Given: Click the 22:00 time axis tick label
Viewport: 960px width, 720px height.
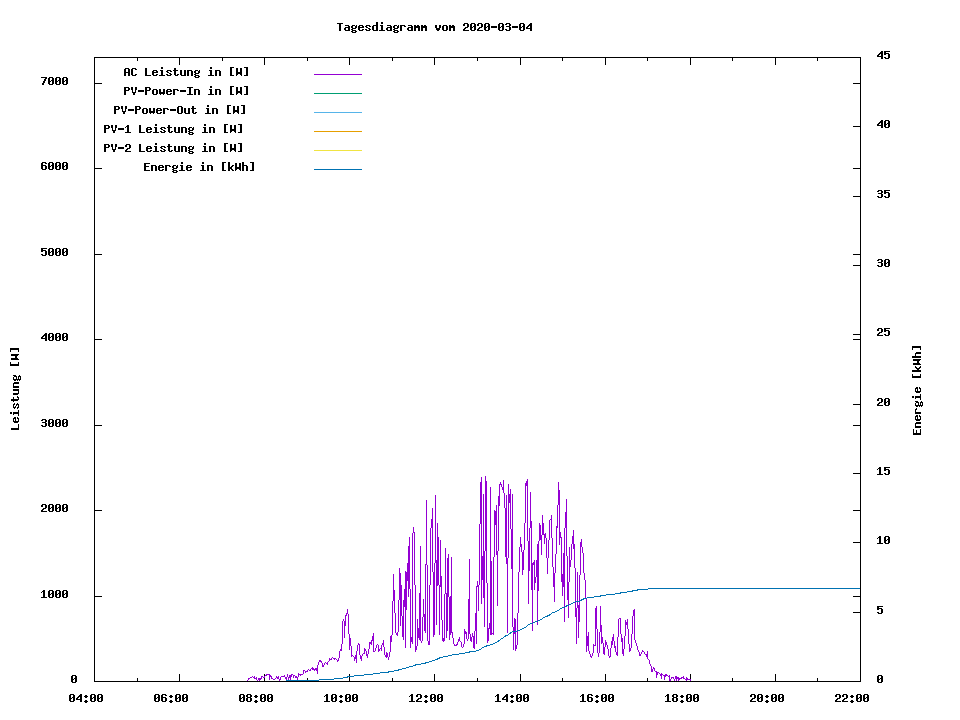Looking at the screenshot, I should pyautogui.click(x=852, y=699).
